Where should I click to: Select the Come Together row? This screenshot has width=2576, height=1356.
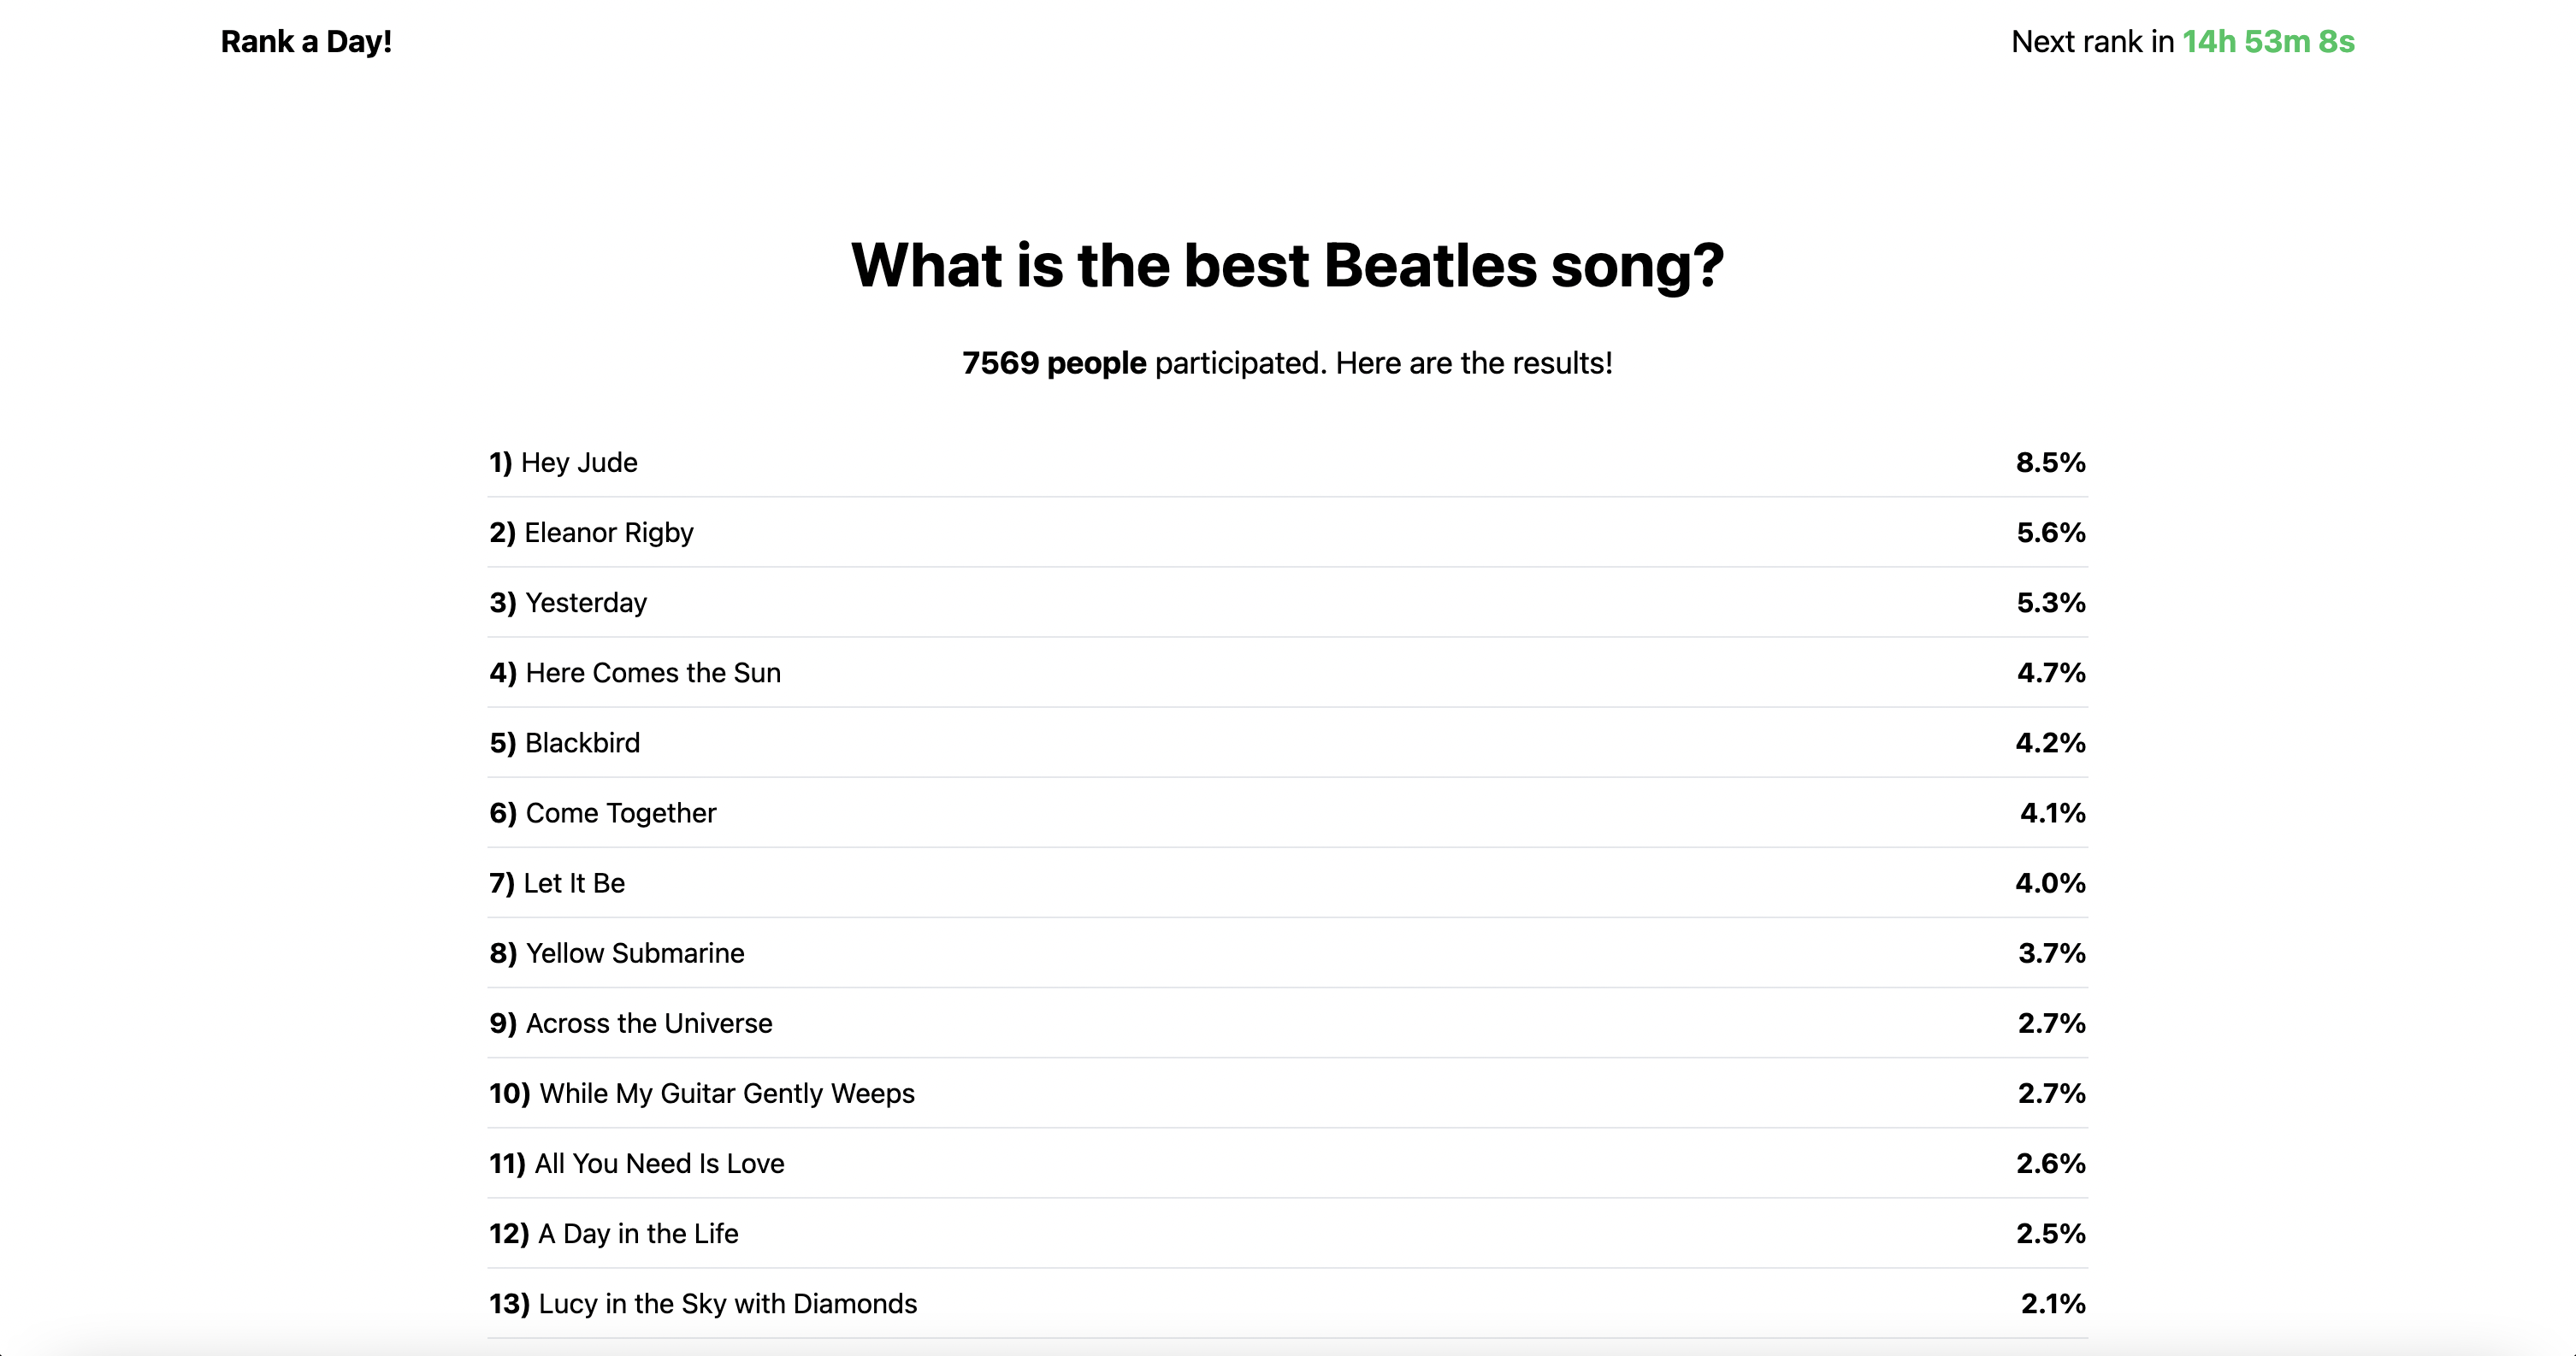click(x=1287, y=812)
